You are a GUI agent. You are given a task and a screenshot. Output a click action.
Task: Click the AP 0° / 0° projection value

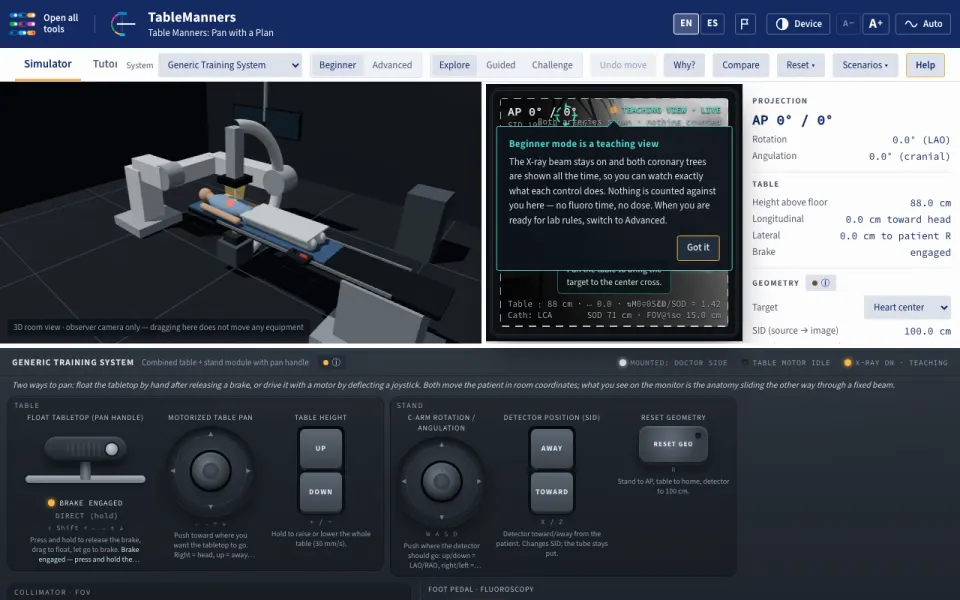792,120
